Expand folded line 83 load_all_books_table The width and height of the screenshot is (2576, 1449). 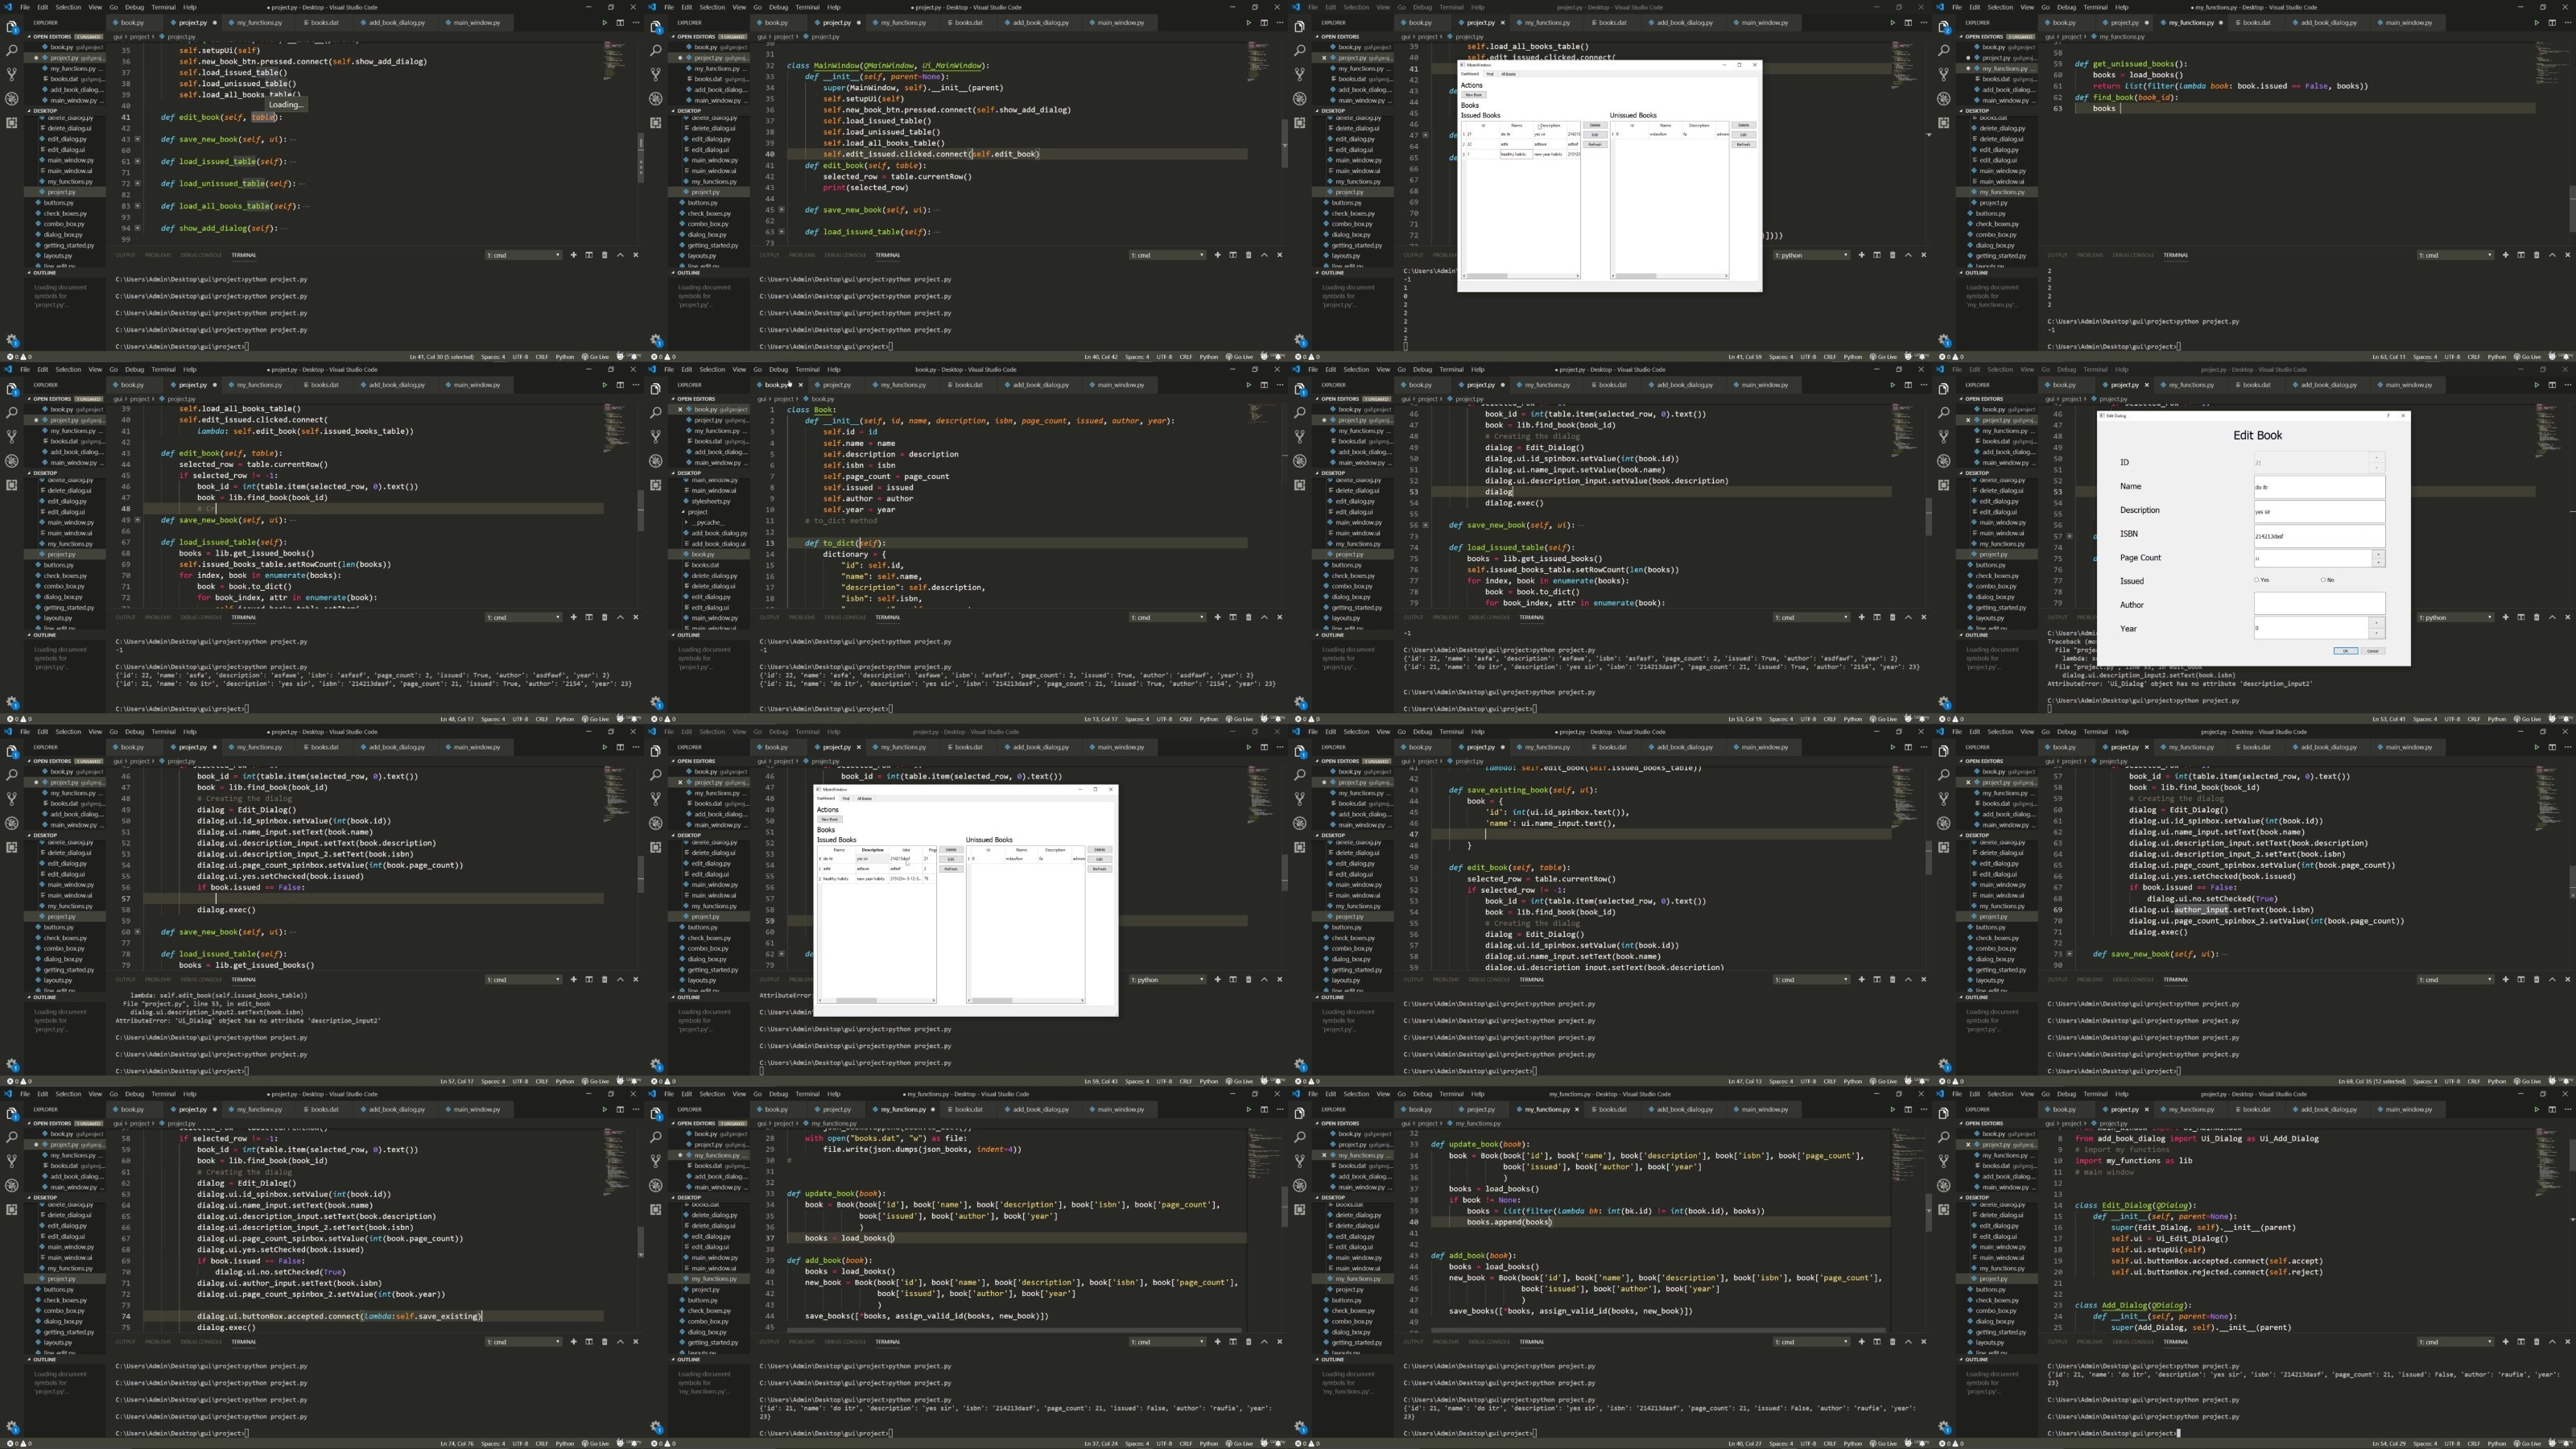pyautogui.click(x=137, y=206)
